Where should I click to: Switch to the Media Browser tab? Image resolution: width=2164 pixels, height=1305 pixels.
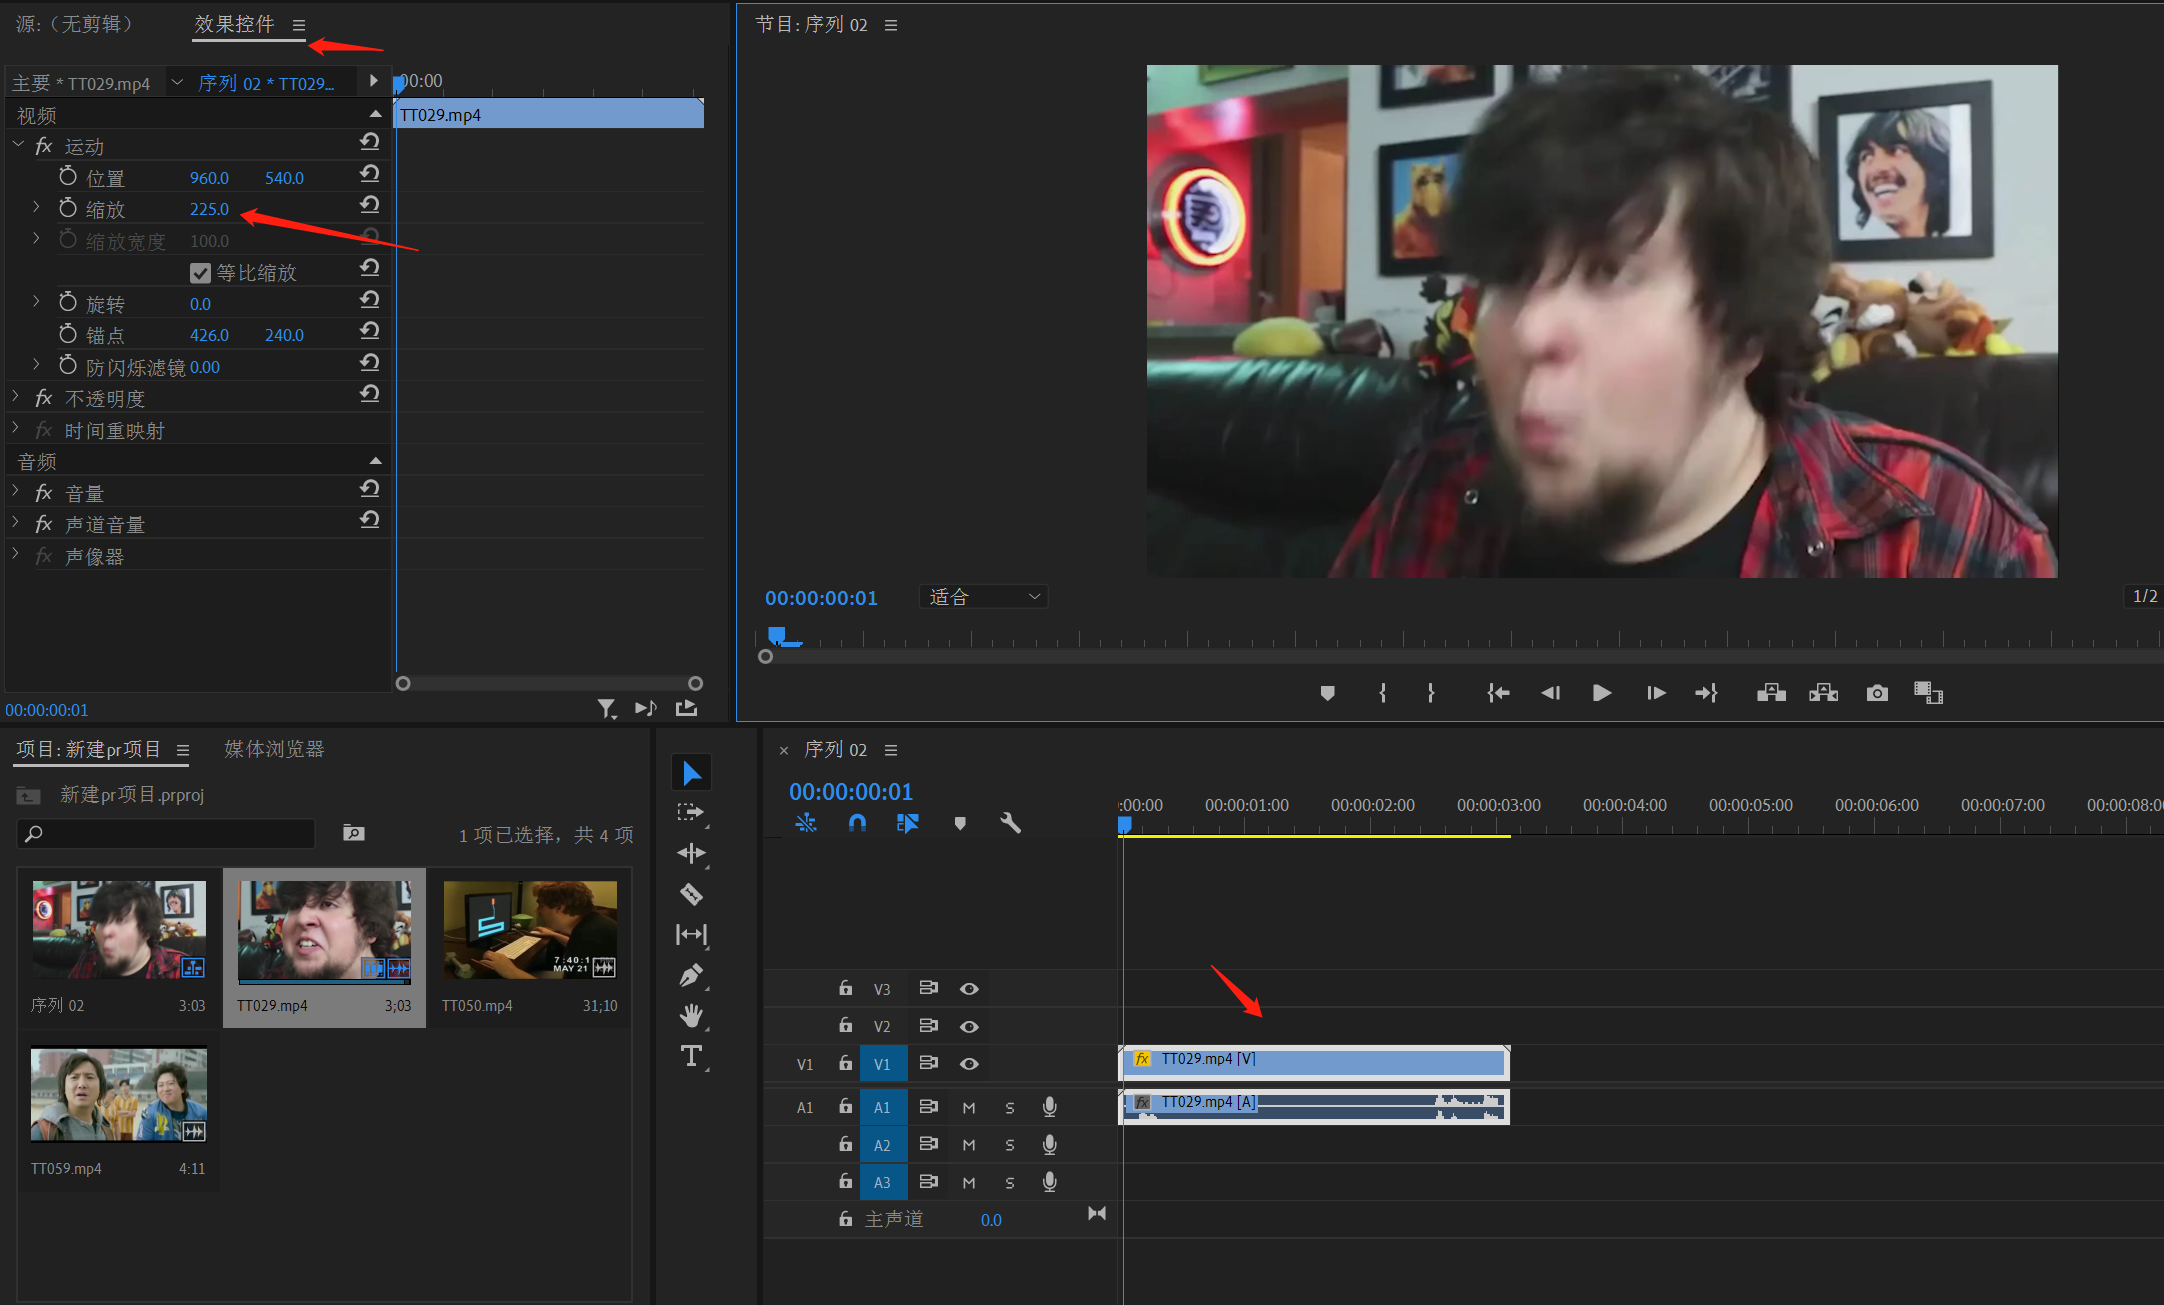[274, 749]
